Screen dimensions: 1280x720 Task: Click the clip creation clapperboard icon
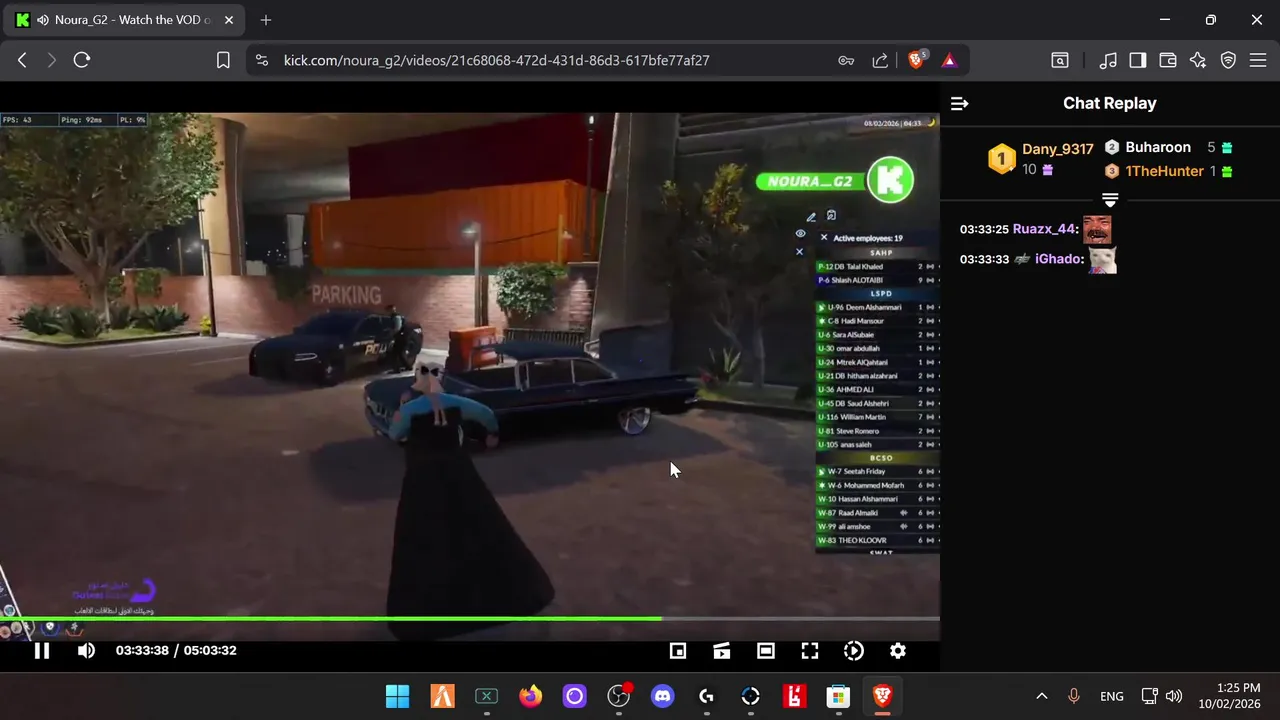(722, 651)
